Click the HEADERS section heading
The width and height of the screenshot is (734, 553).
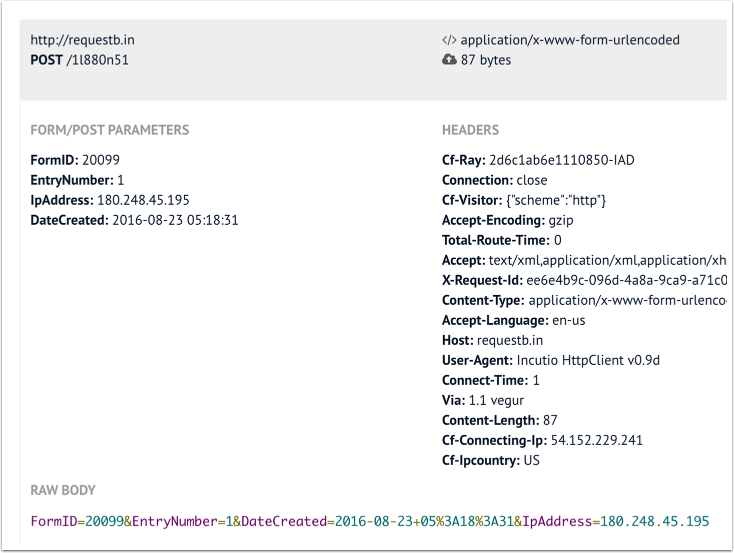click(470, 130)
